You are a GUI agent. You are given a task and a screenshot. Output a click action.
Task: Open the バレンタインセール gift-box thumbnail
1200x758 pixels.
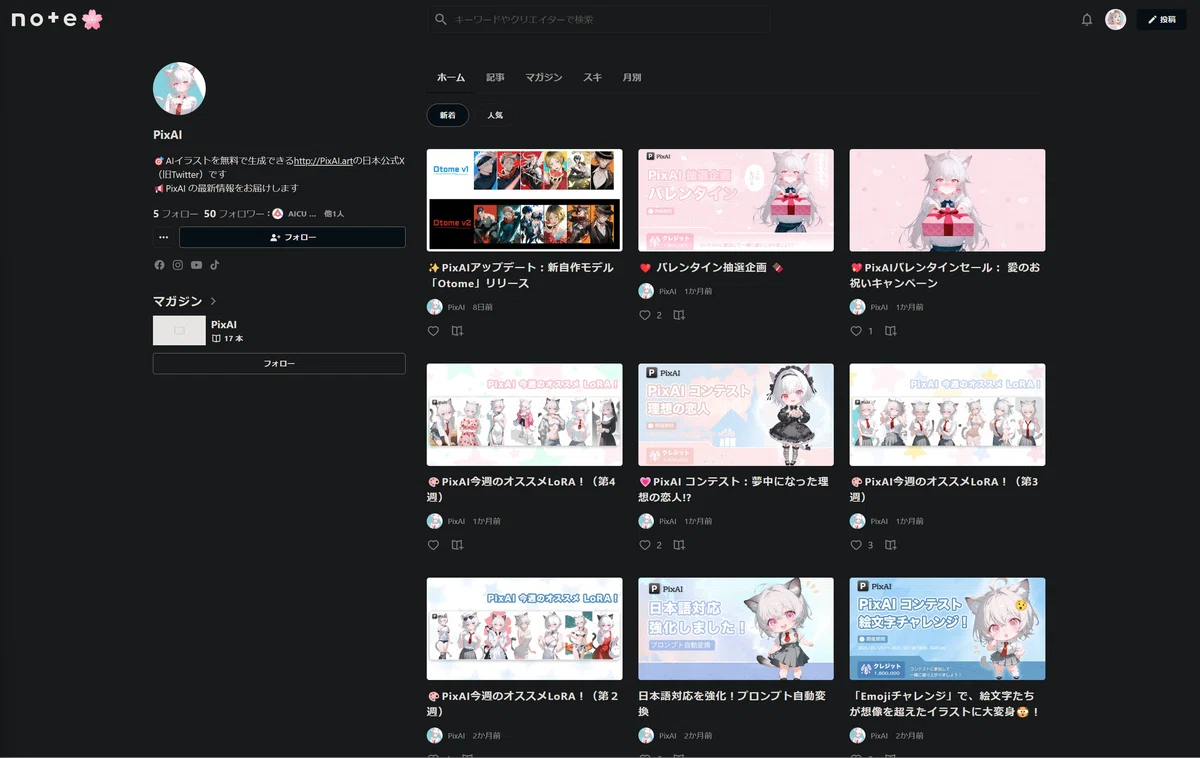coord(947,200)
